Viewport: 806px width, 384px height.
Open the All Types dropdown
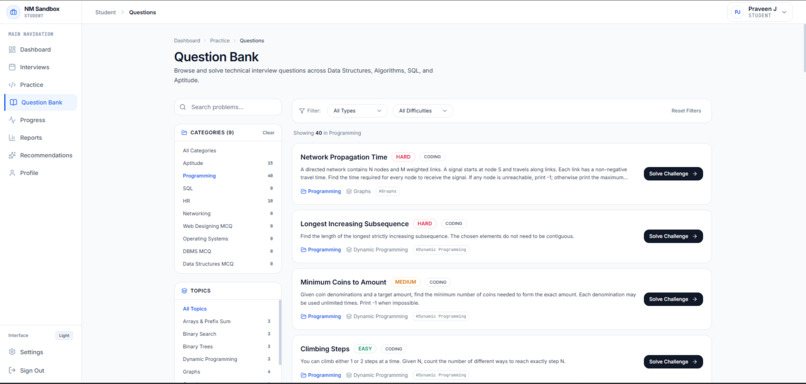click(x=357, y=111)
